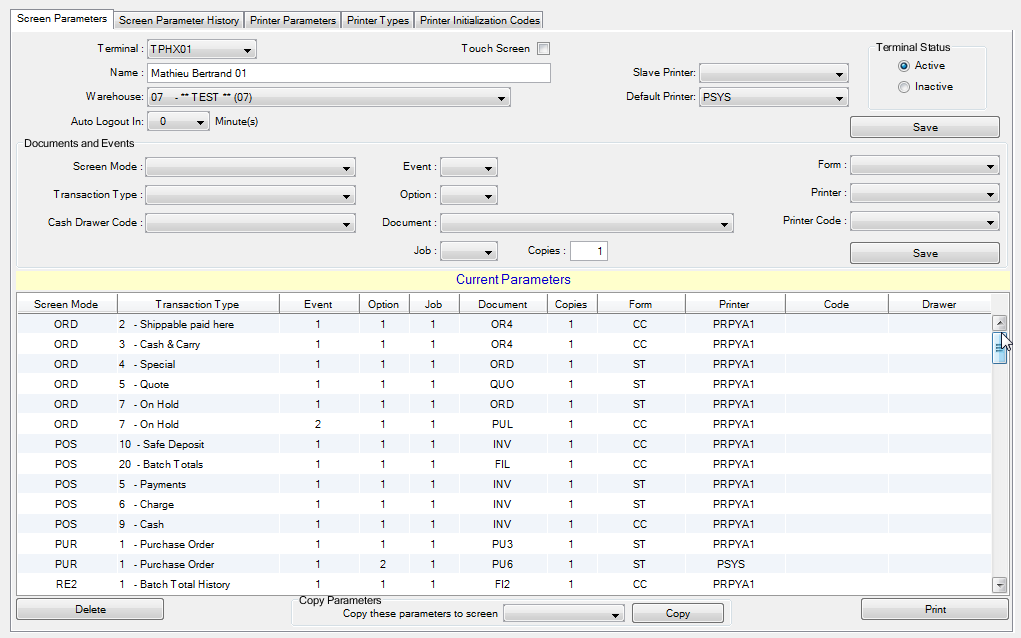
Task: Switch to Screen Parameter History tab
Action: click(x=179, y=20)
